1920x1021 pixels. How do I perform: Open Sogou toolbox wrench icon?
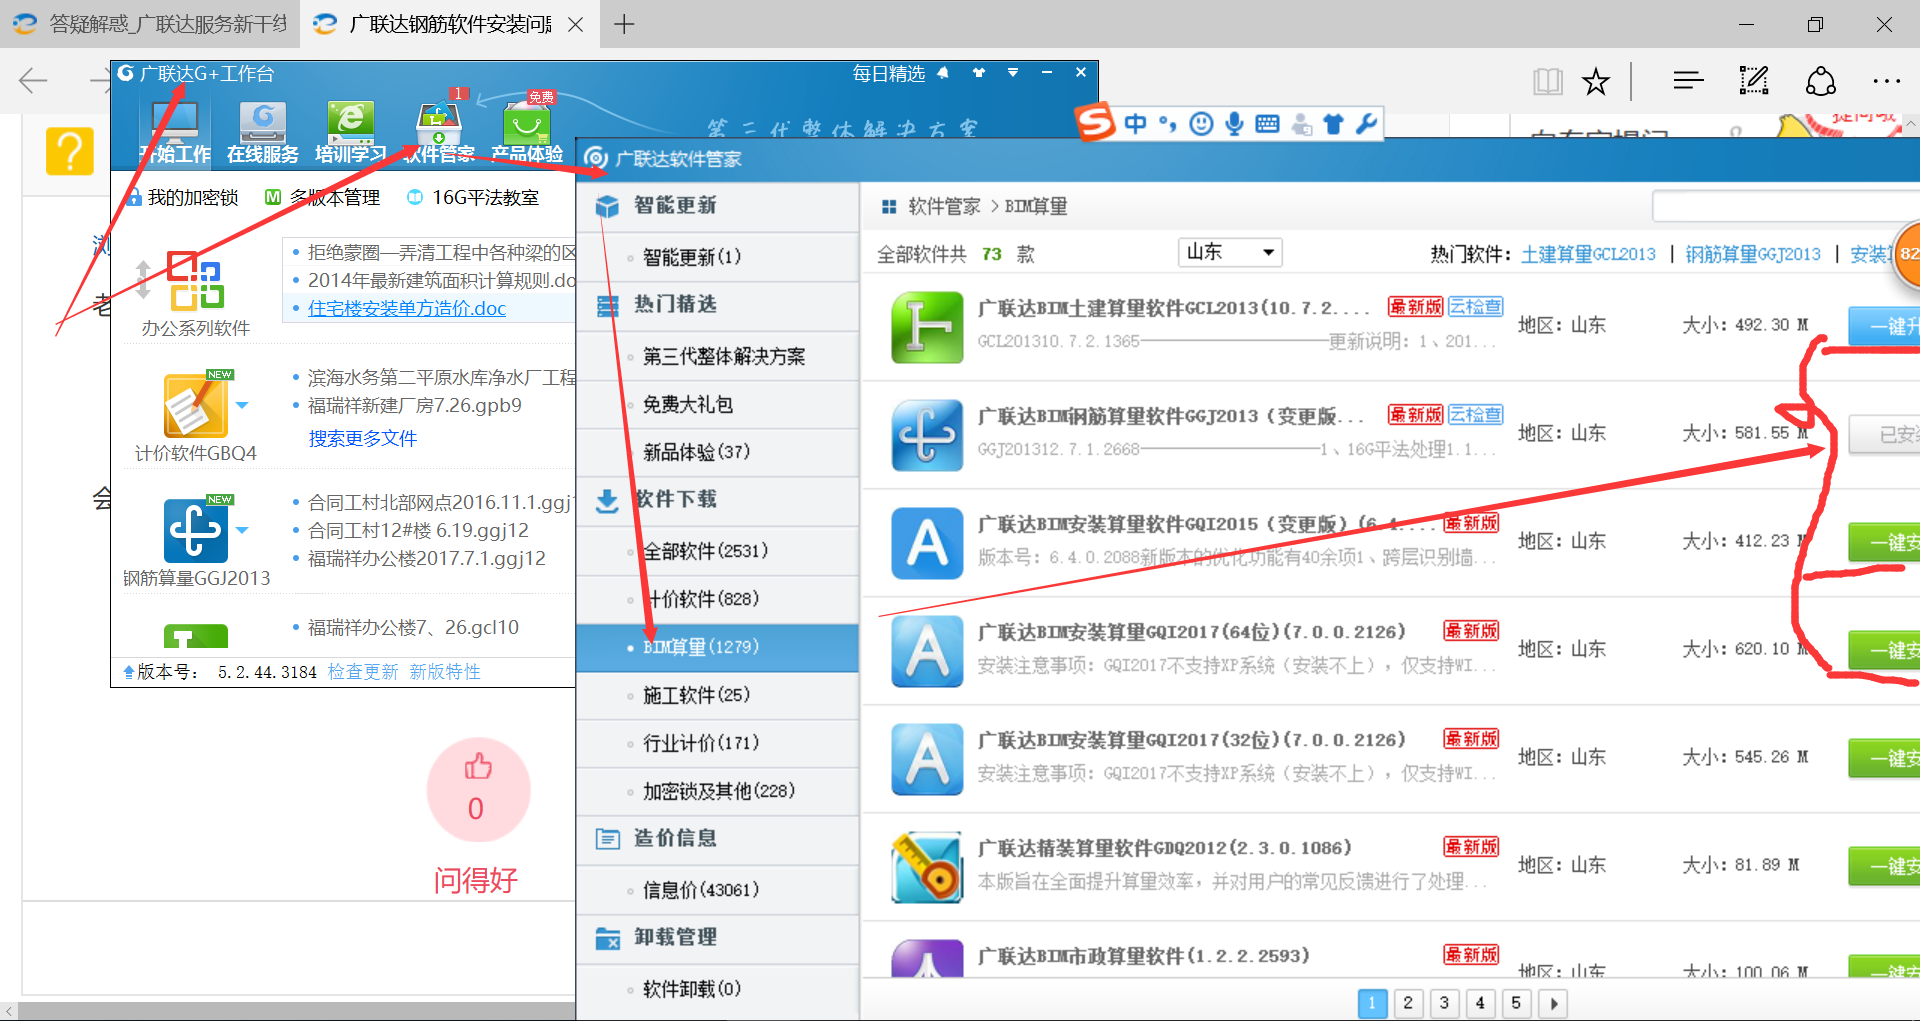[x=1366, y=124]
